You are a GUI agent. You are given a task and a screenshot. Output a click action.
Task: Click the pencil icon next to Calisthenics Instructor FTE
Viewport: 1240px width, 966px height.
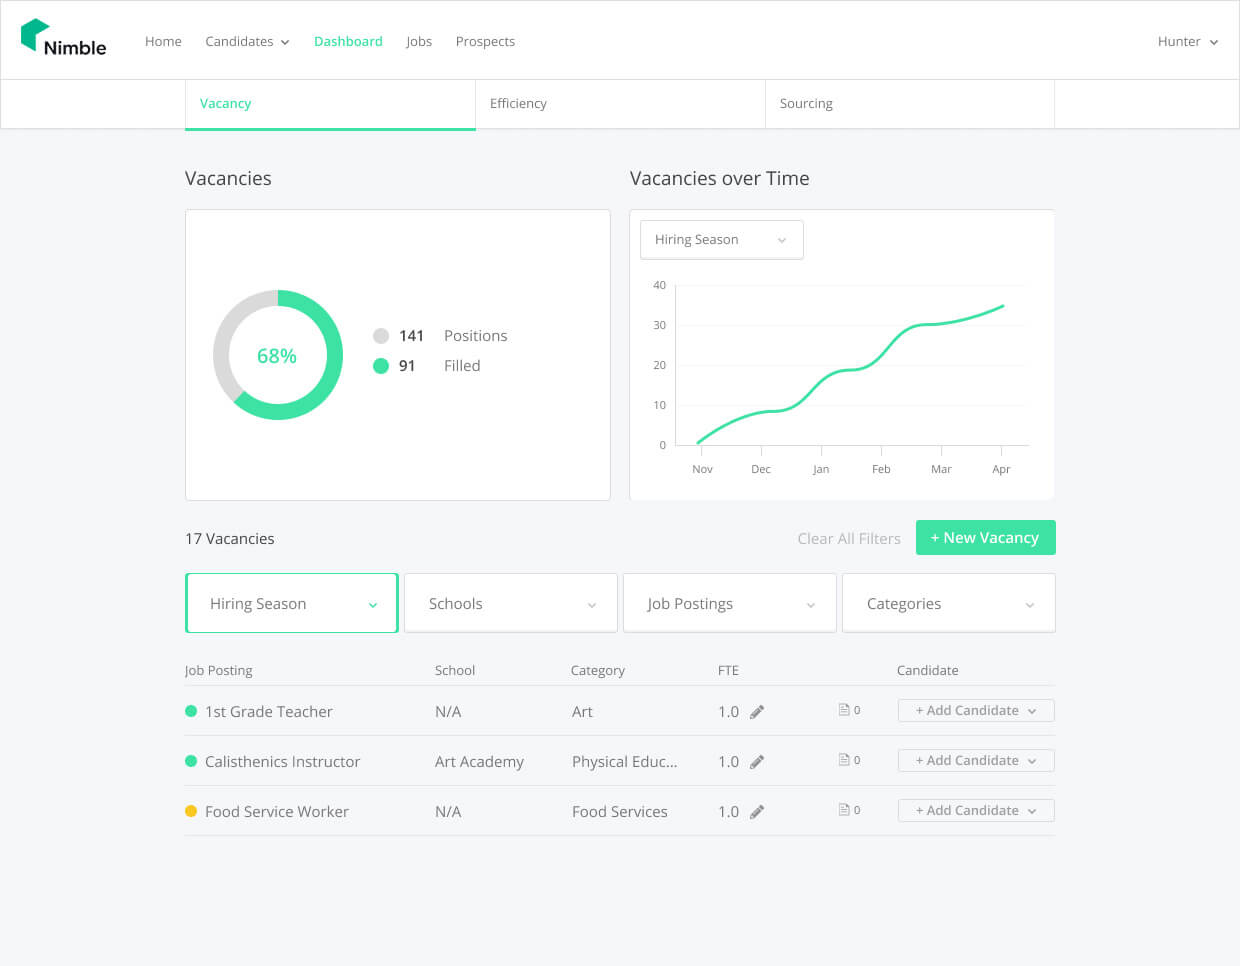click(x=758, y=760)
